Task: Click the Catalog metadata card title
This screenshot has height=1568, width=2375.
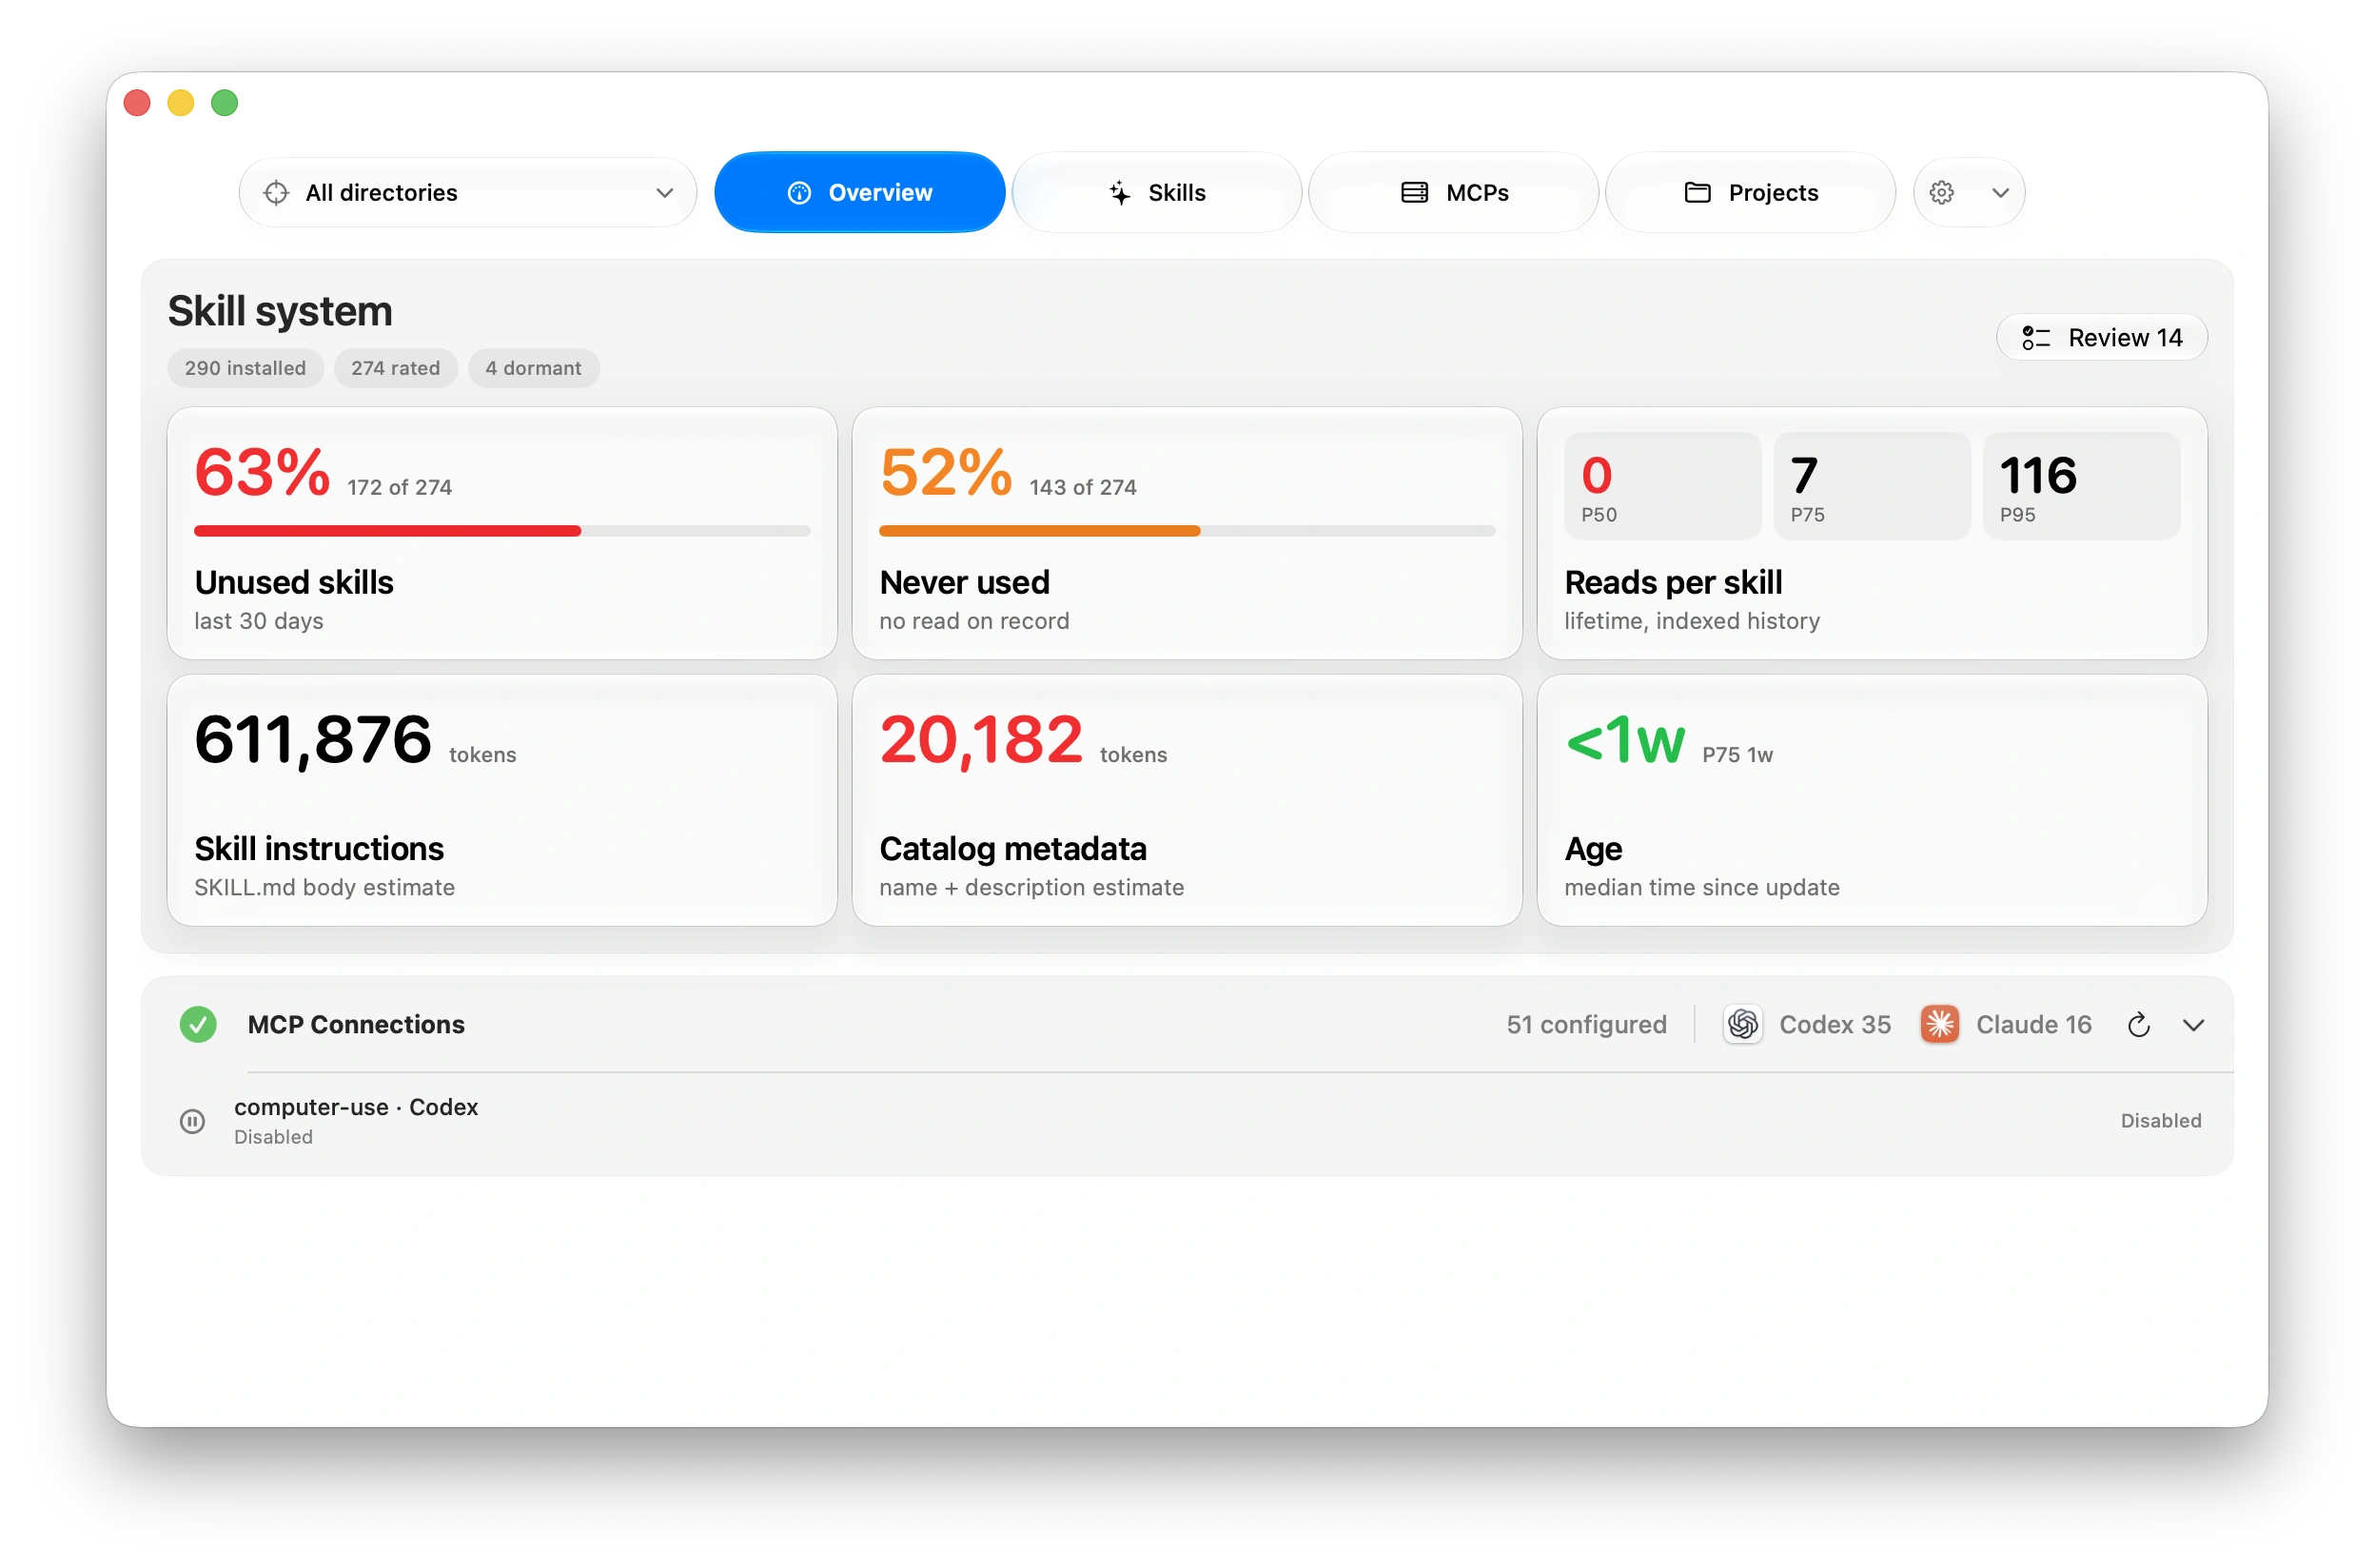Action: click(1013, 849)
